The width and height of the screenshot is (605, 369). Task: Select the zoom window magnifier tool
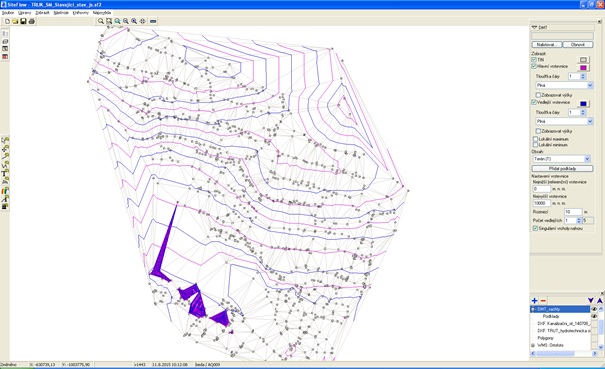click(109, 21)
